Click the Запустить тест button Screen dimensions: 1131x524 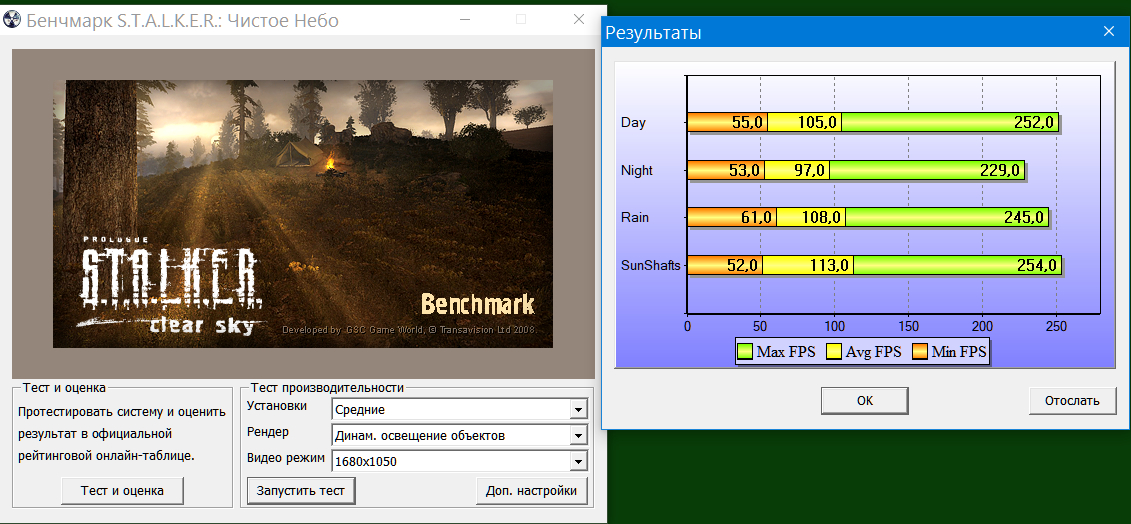coord(301,491)
